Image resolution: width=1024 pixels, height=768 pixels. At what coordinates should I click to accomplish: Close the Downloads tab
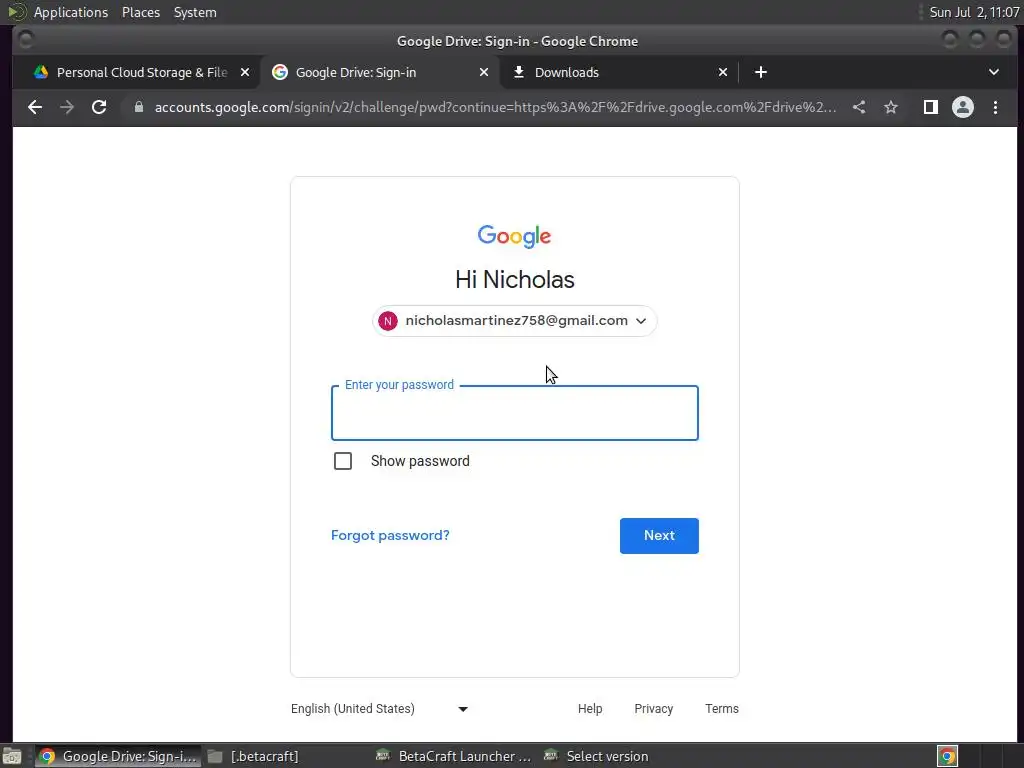pos(723,72)
